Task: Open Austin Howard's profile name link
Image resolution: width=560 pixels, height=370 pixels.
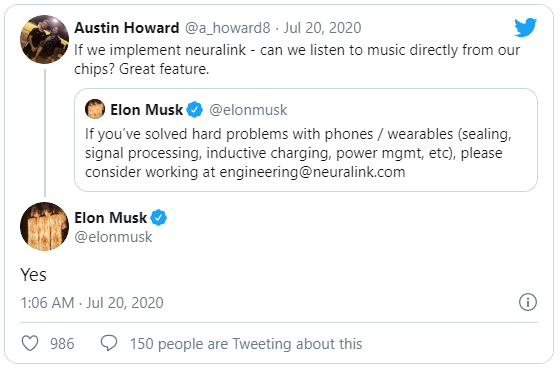Action: point(127,28)
